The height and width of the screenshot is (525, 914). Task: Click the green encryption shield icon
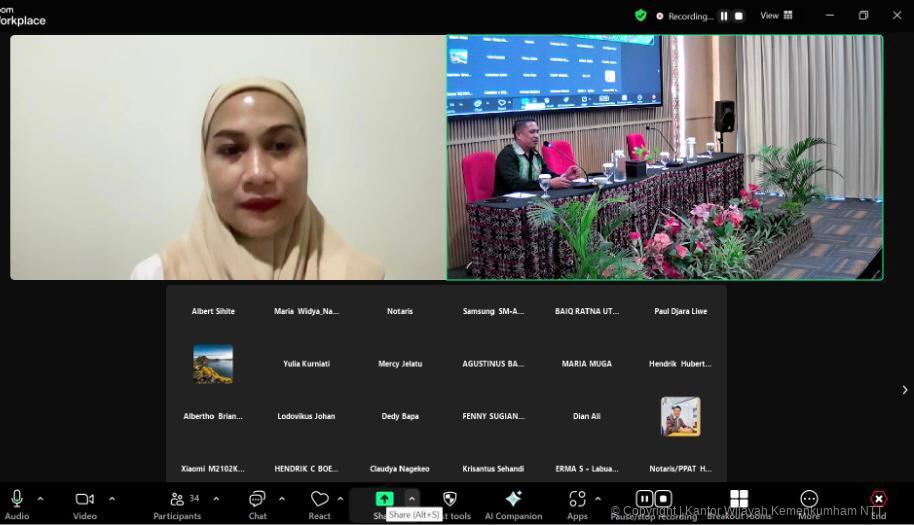coord(640,15)
